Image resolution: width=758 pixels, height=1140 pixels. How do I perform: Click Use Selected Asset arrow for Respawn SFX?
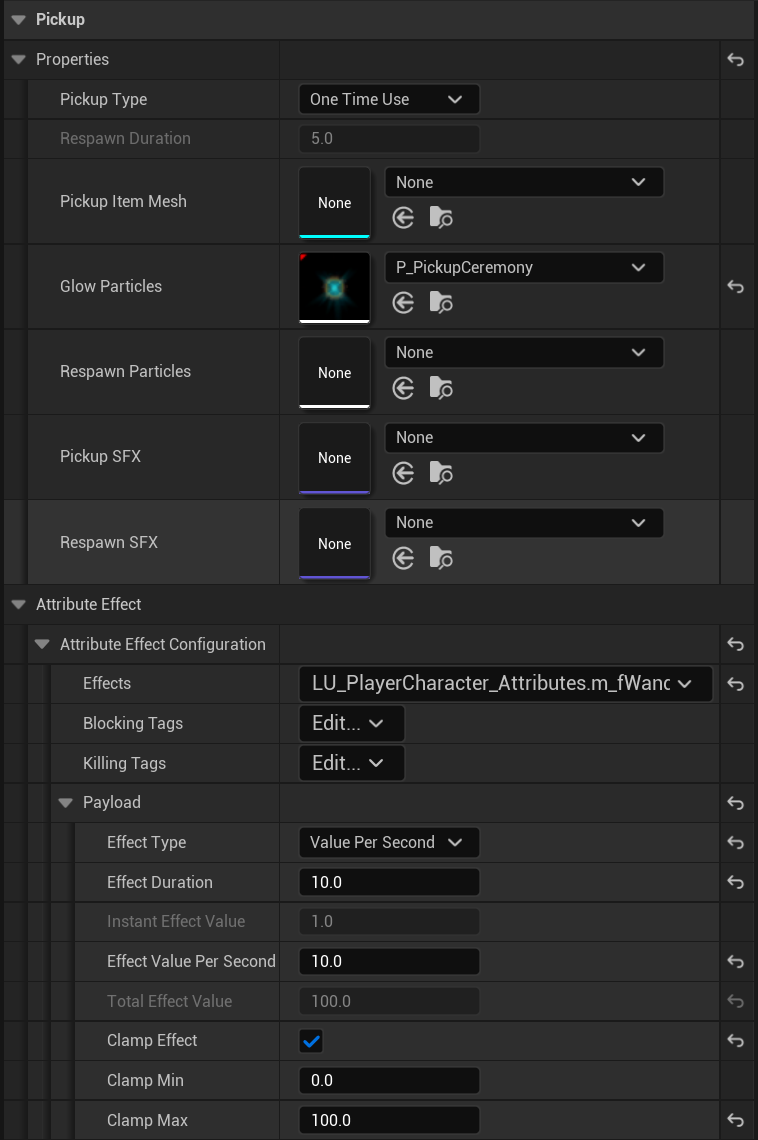[x=403, y=558]
